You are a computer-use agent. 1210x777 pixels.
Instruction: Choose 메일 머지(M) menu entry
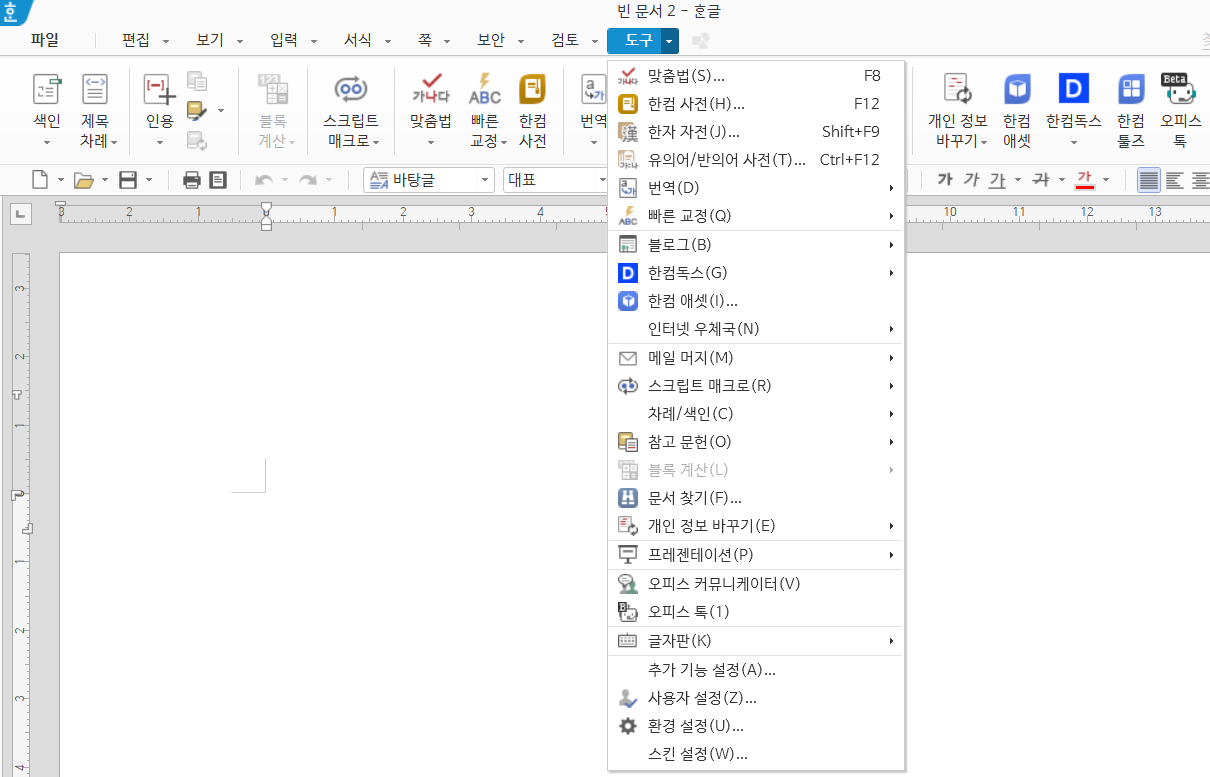coord(756,357)
